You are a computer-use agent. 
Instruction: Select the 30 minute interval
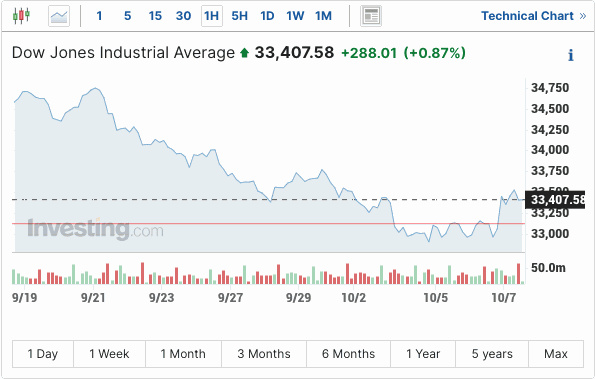click(x=183, y=16)
